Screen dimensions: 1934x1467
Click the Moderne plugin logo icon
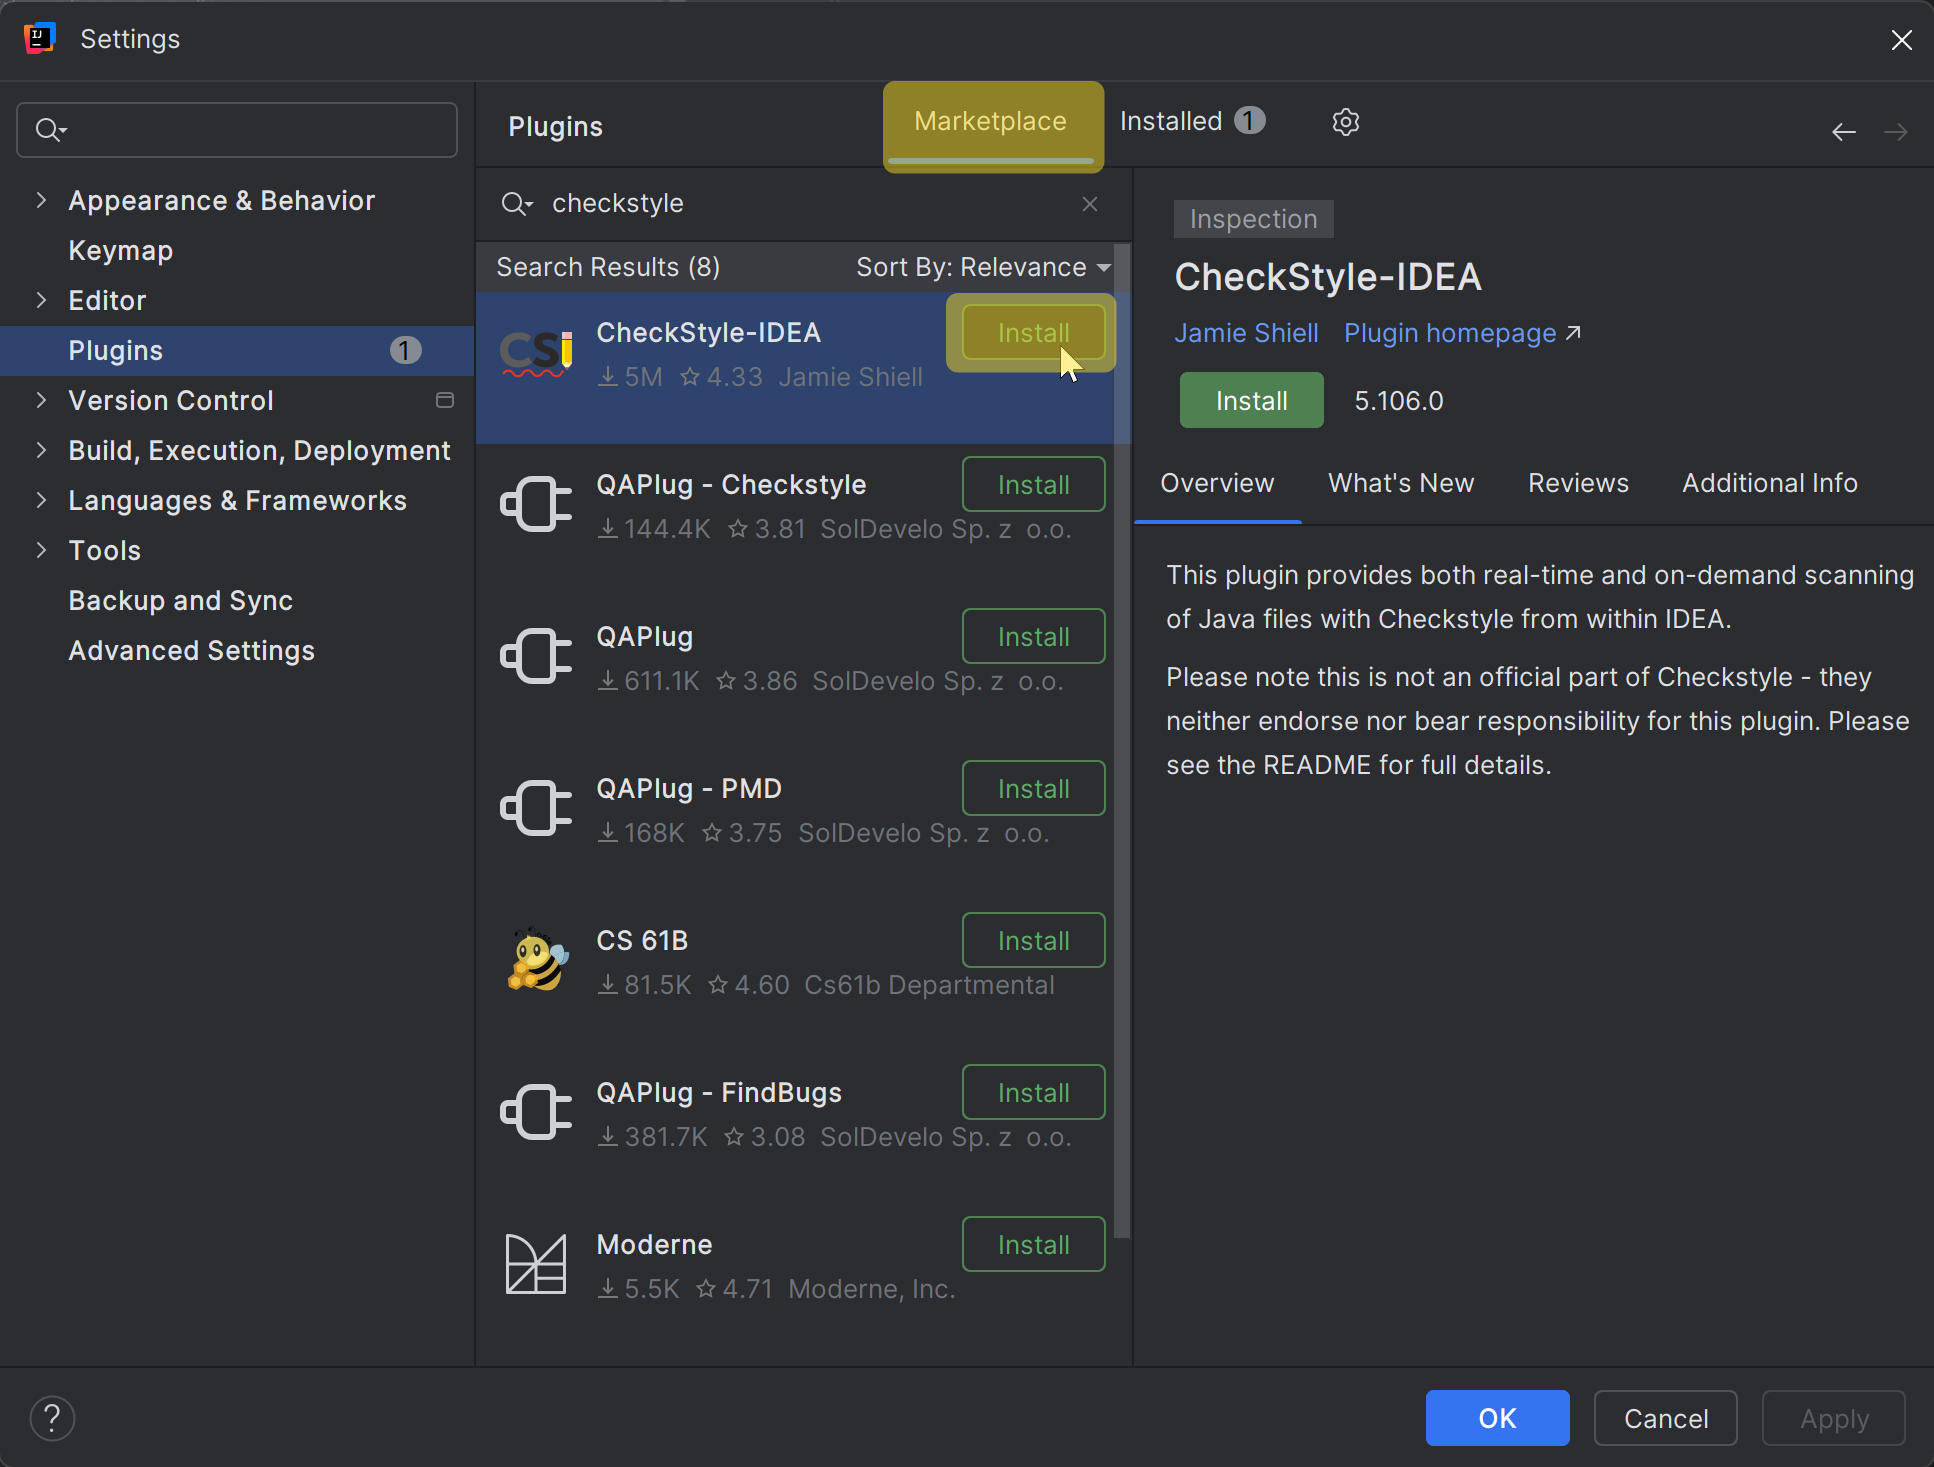(x=536, y=1264)
